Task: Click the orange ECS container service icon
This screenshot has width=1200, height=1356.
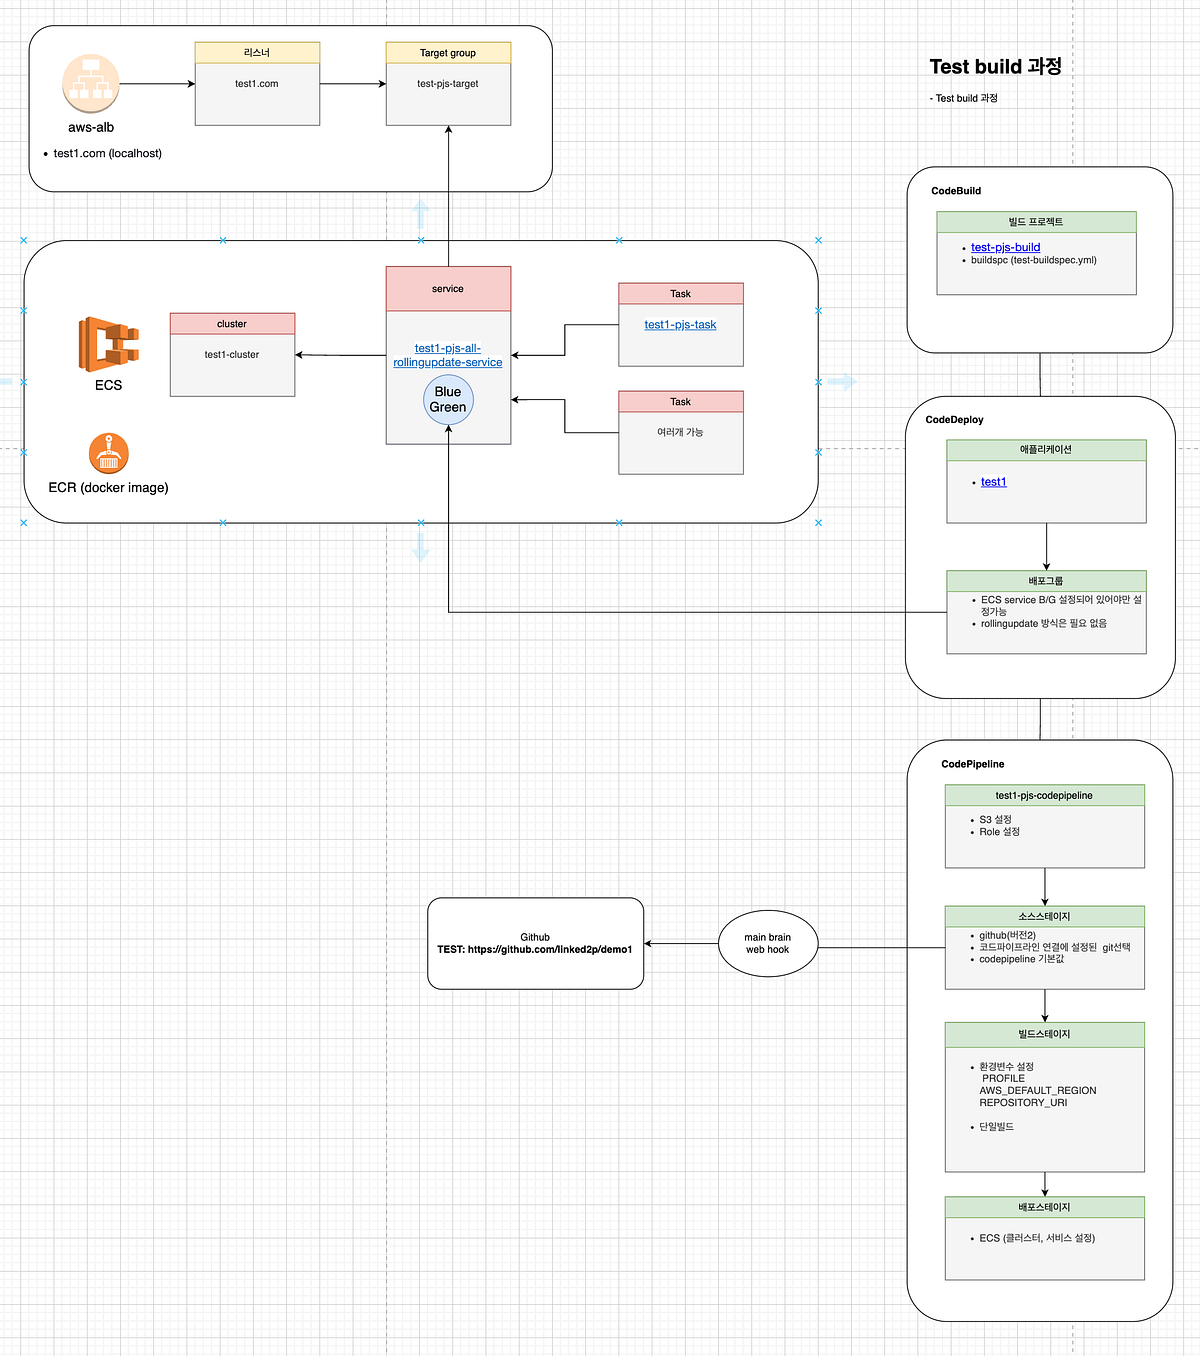Action: tap(110, 345)
